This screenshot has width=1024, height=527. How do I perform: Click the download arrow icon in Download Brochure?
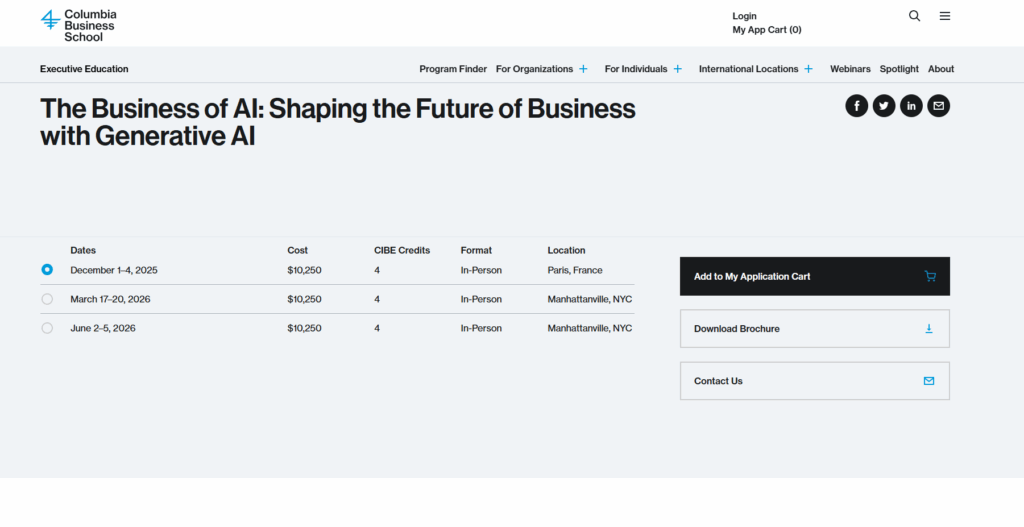[x=929, y=328]
